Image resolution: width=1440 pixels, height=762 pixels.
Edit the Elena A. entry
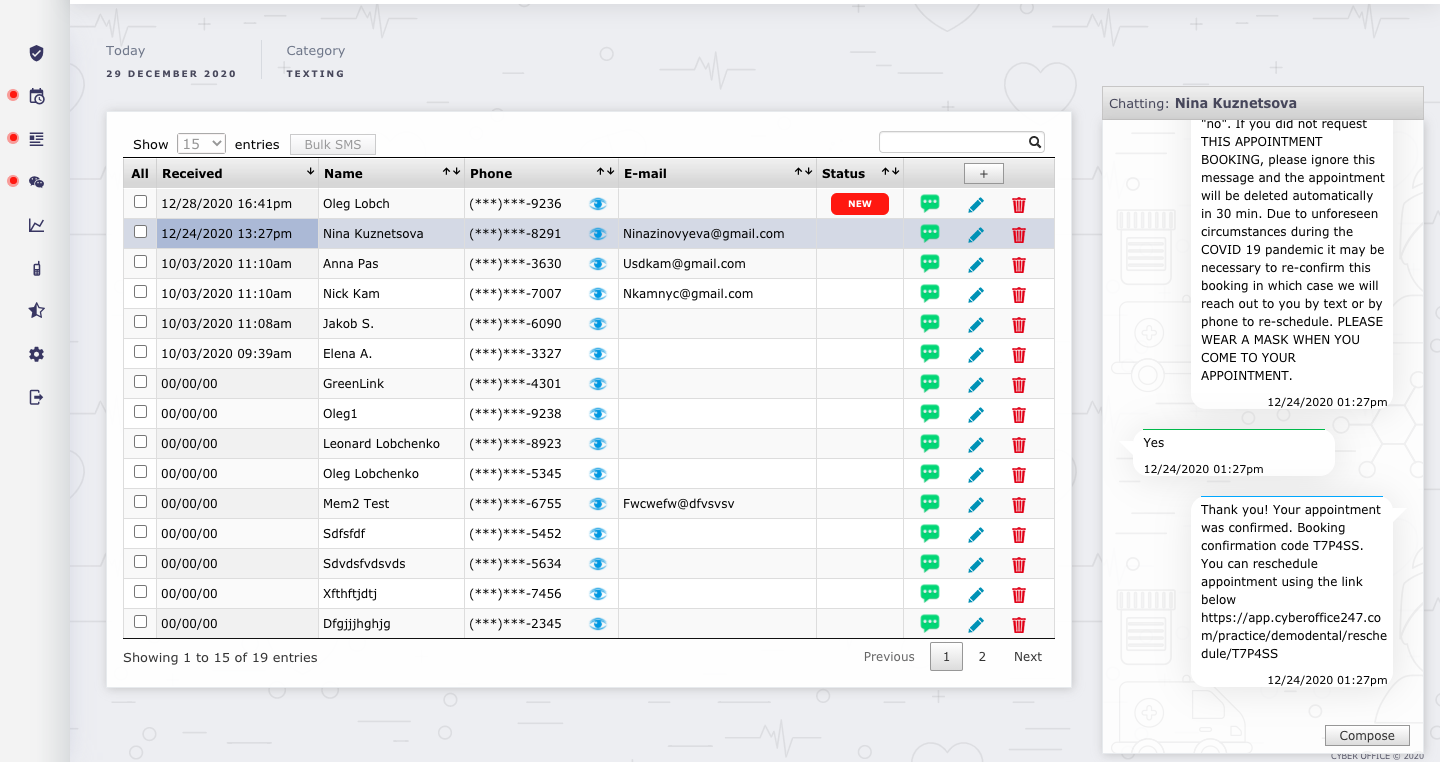coord(976,355)
